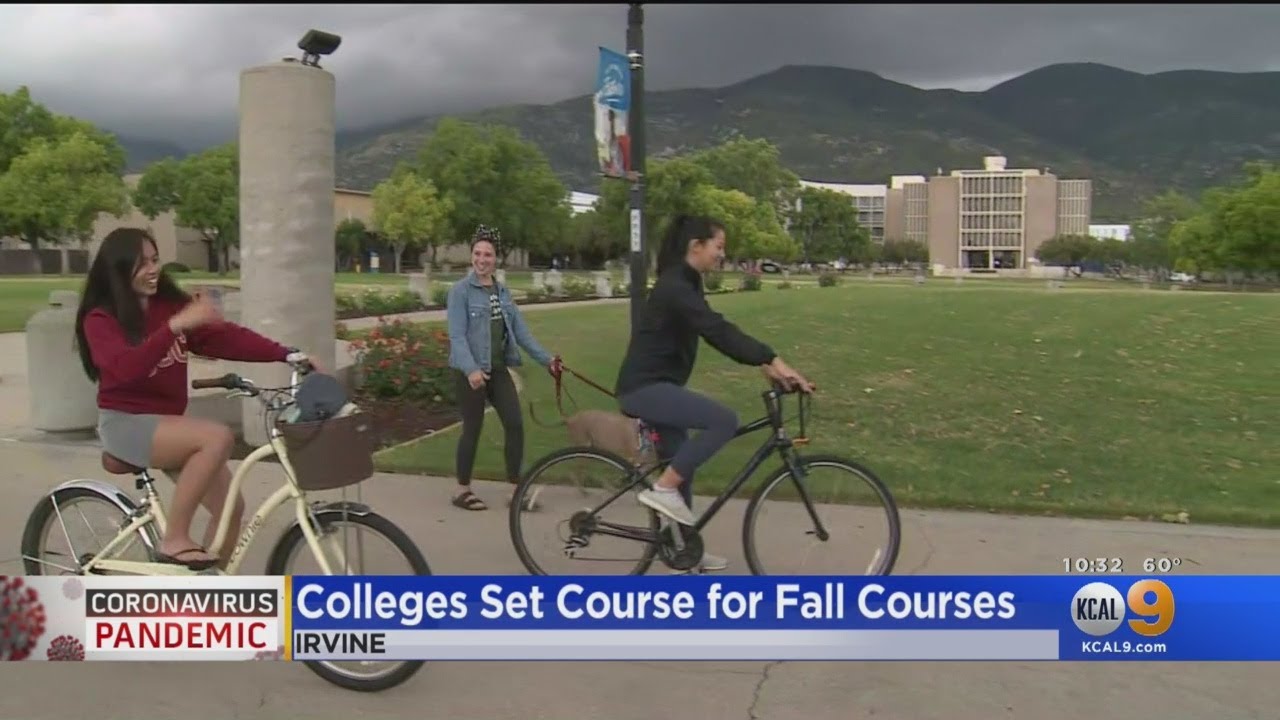Image resolution: width=1280 pixels, height=720 pixels.
Task: Click the woman in the denim jacket
Action: (x=489, y=367)
